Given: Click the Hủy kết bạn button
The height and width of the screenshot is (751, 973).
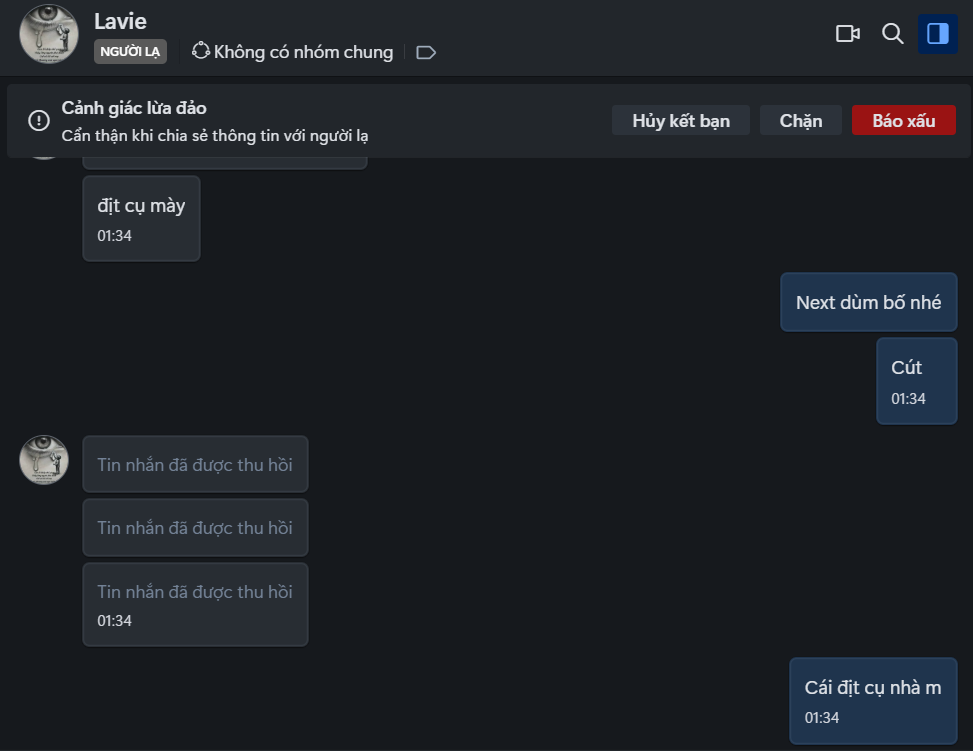Looking at the screenshot, I should pyautogui.click(x=680, y=121).
